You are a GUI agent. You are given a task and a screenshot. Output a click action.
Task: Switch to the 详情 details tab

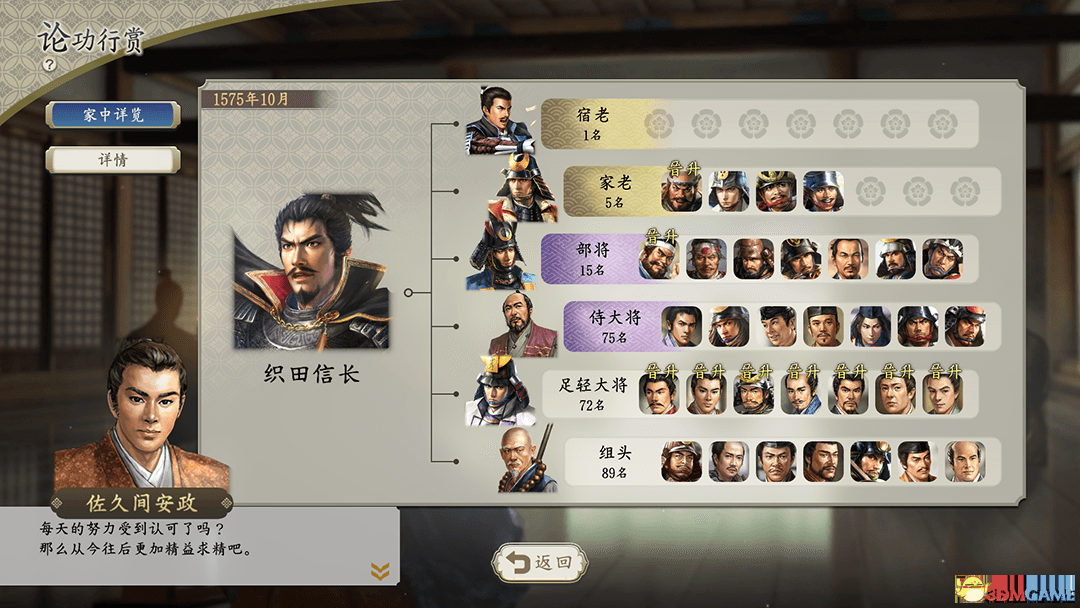(x=113, y=160)
